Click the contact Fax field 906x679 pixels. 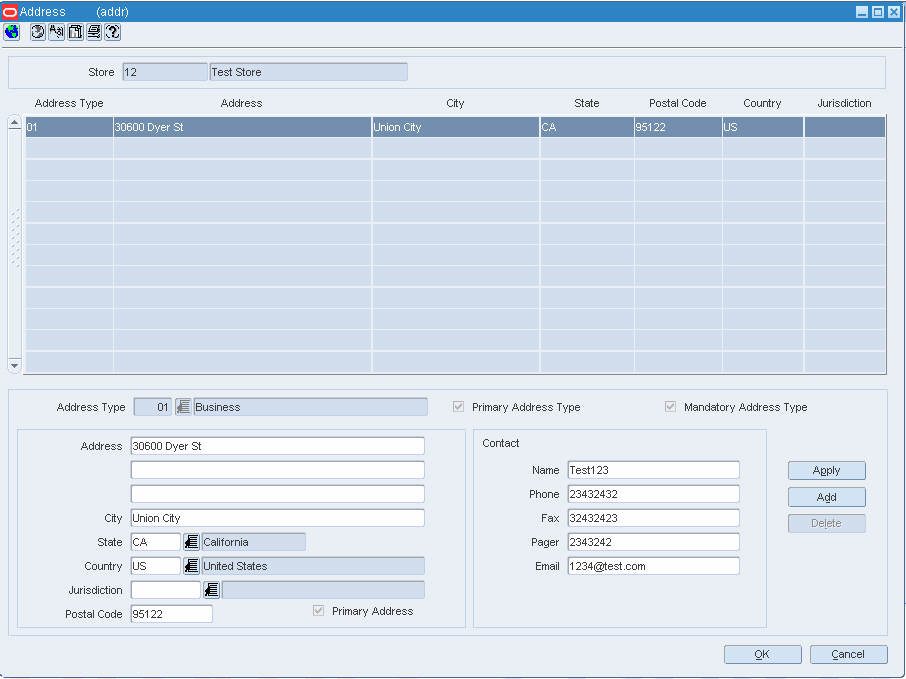click(653, 518)
